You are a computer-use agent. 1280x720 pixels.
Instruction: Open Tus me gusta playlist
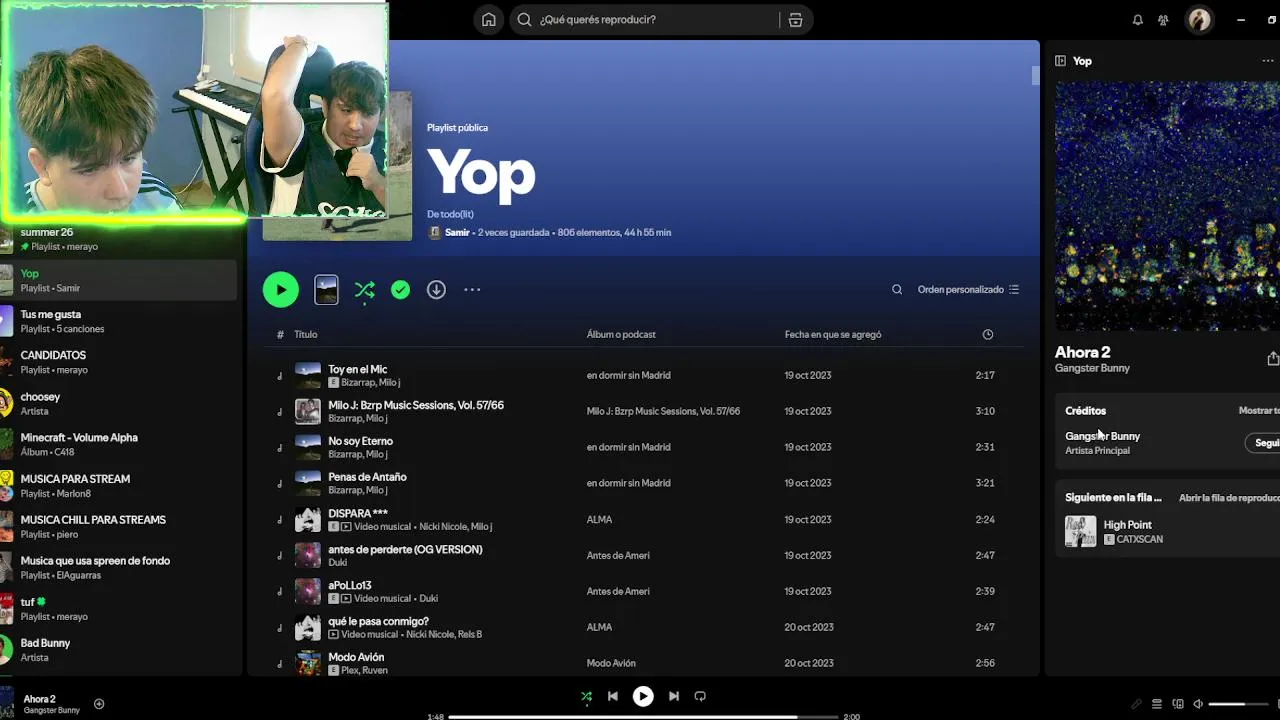point(120,321)
